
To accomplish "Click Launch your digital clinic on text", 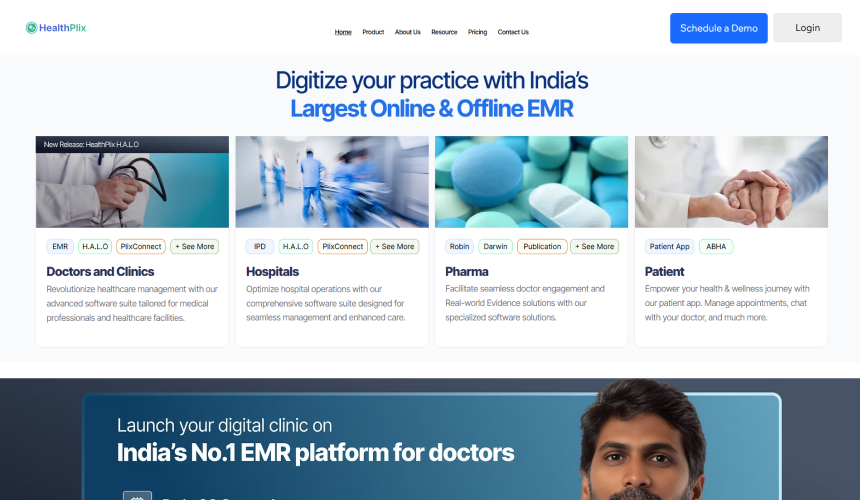I will [224, 425].
